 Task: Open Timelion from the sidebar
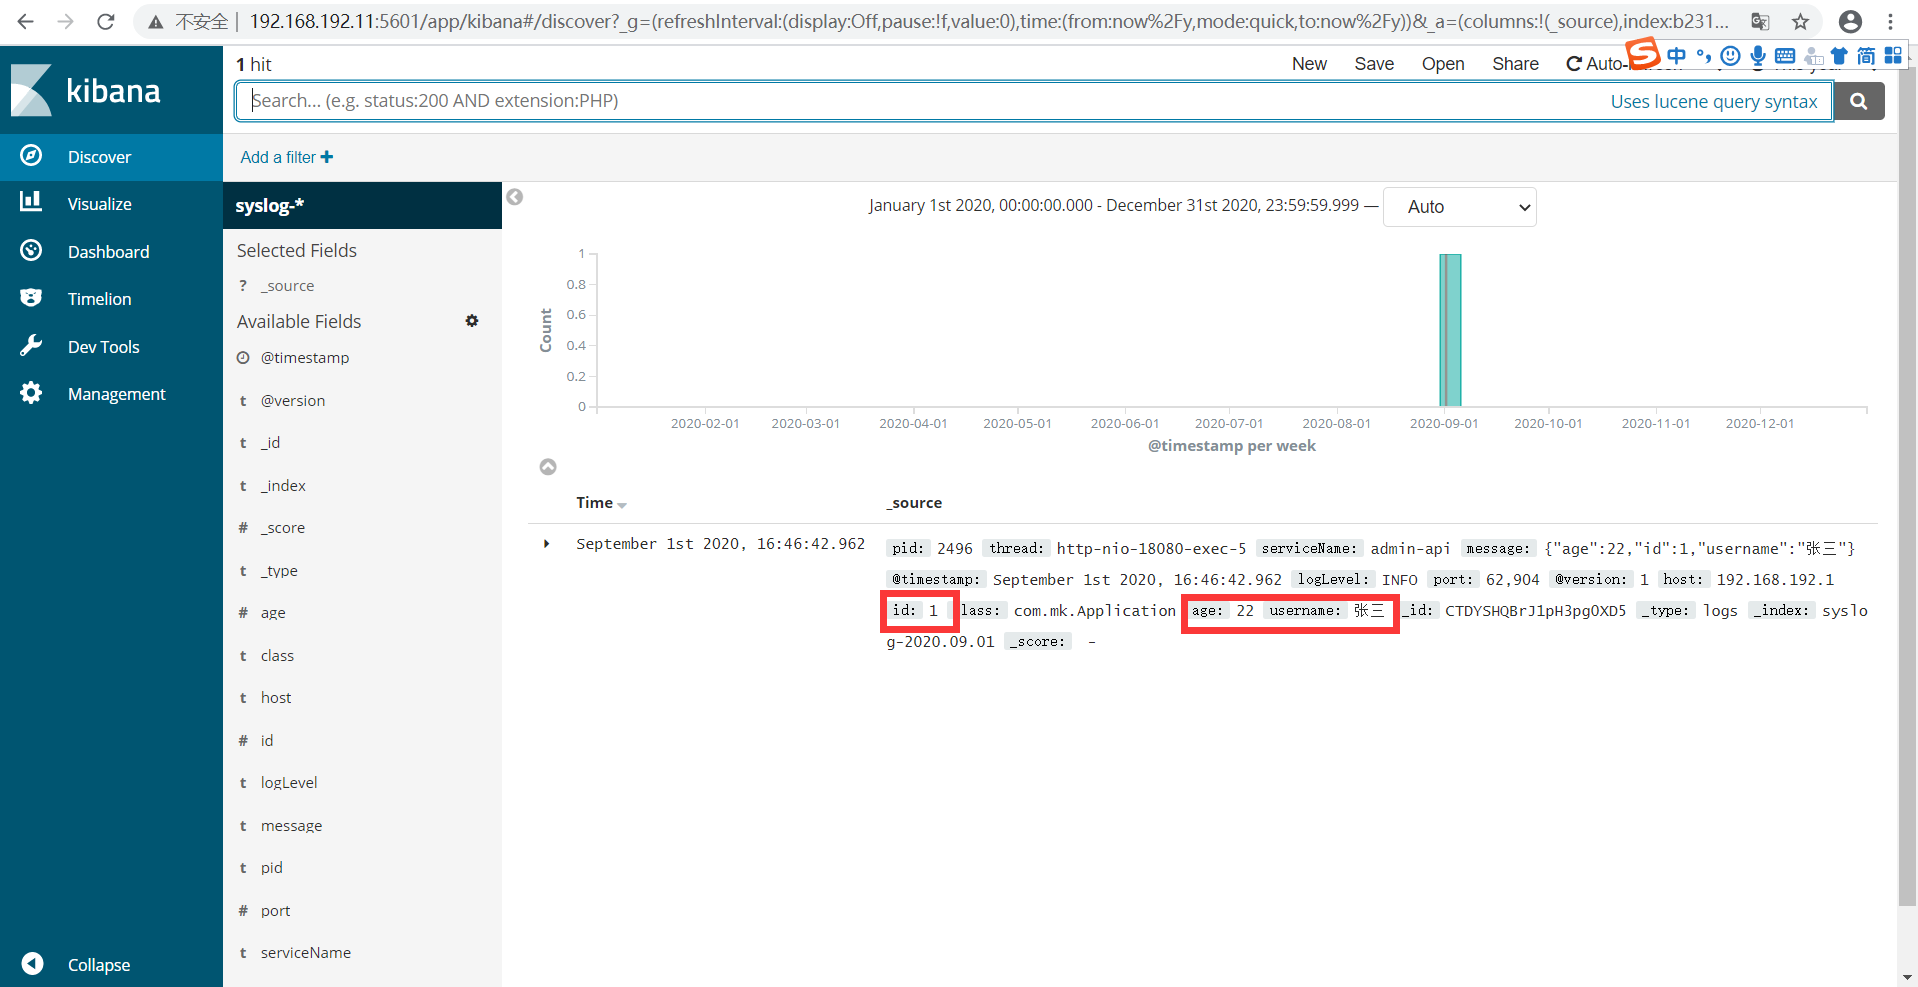pos(31,298)
